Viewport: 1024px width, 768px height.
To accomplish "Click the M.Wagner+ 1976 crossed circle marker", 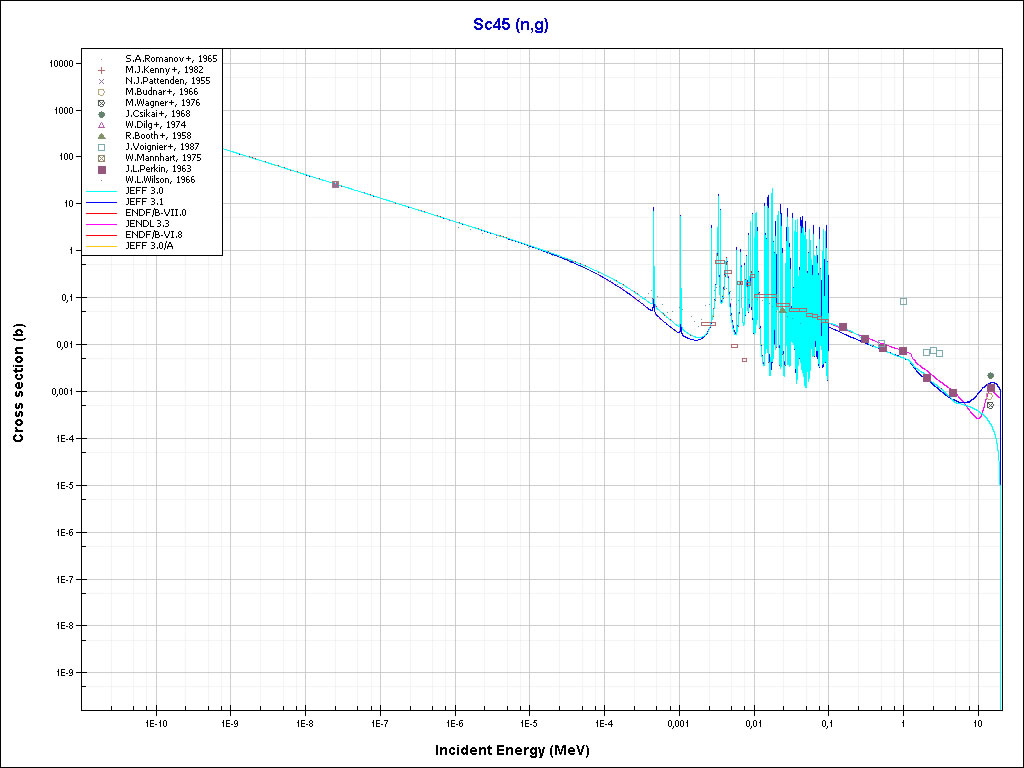I will (101, 103).
